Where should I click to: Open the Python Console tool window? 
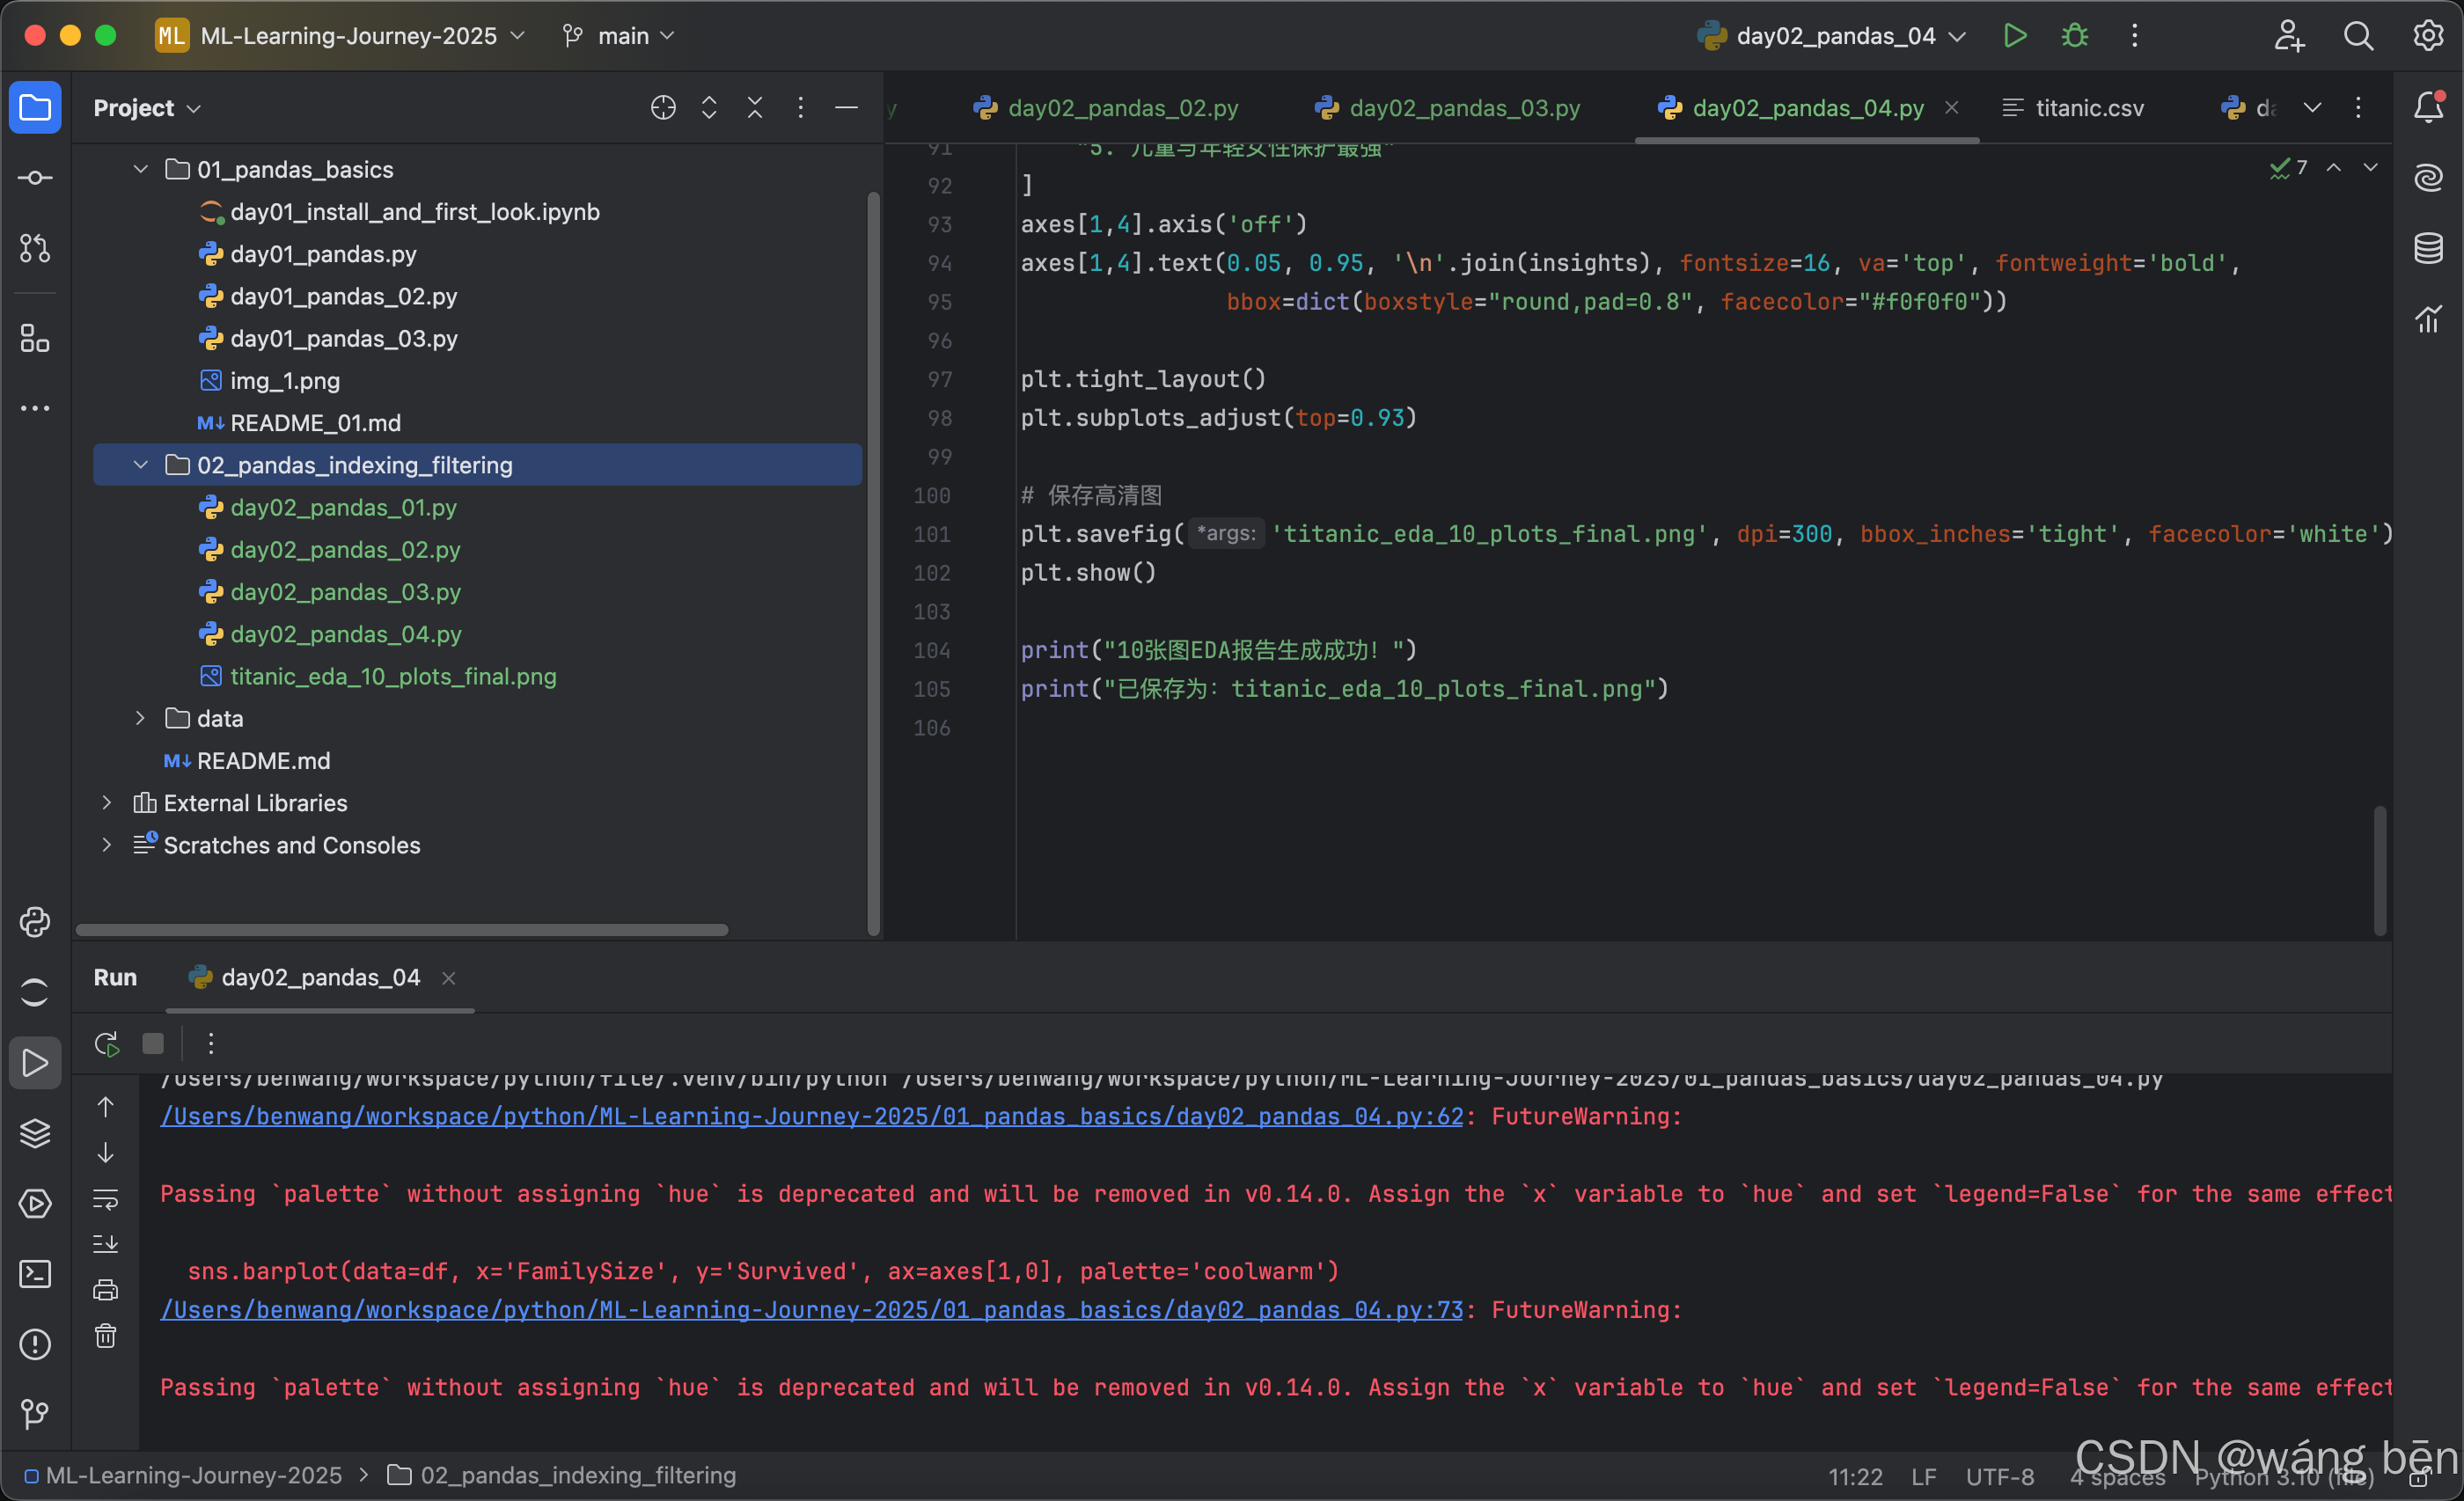click(35, 921)
